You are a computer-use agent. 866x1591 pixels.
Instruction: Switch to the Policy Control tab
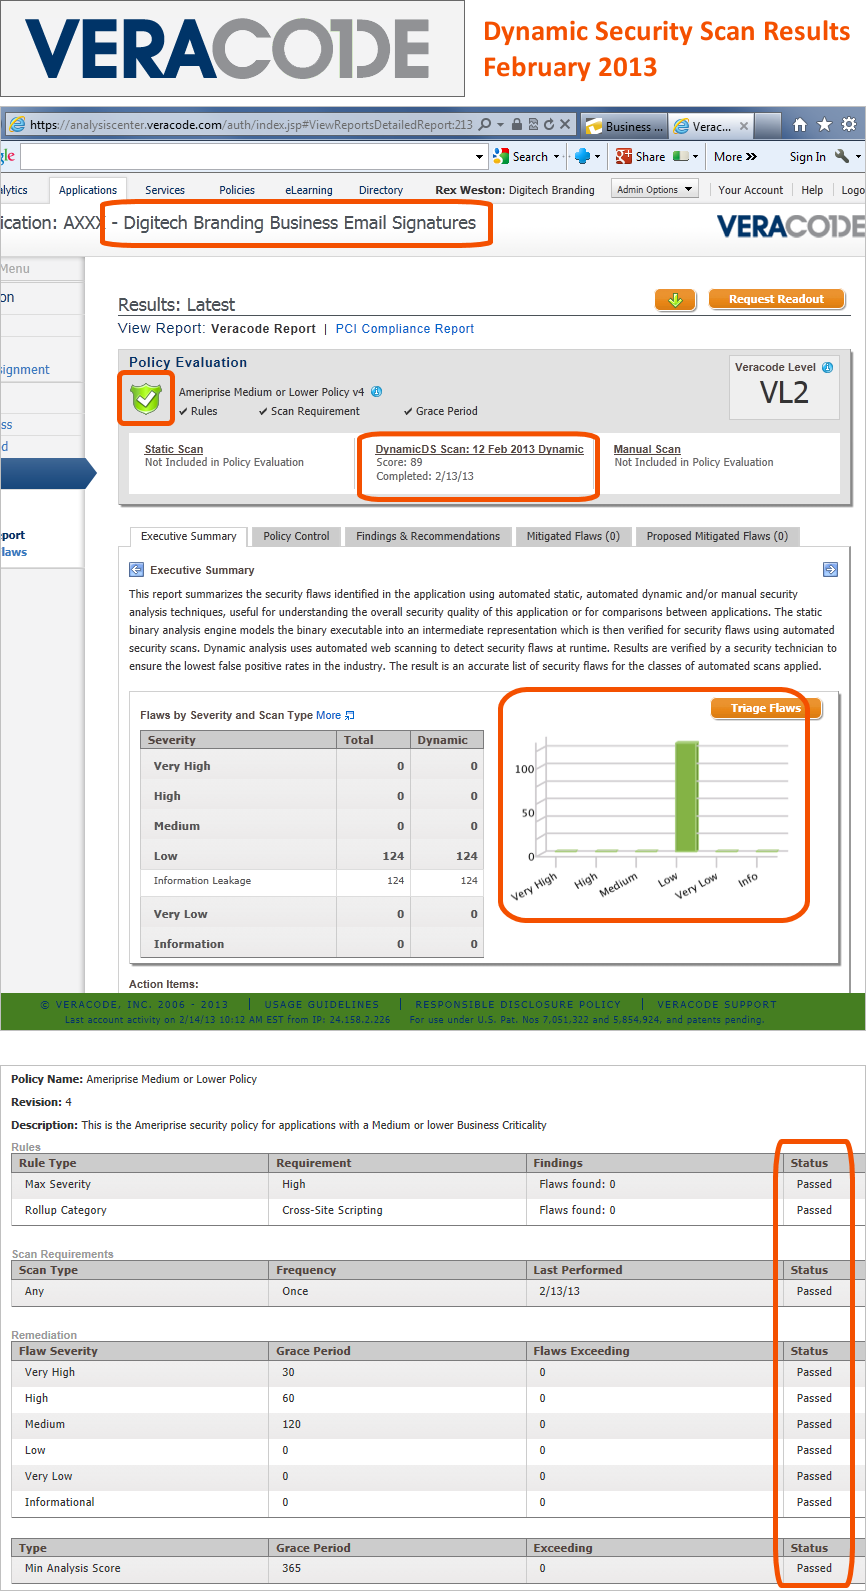(x=296, y=536)
